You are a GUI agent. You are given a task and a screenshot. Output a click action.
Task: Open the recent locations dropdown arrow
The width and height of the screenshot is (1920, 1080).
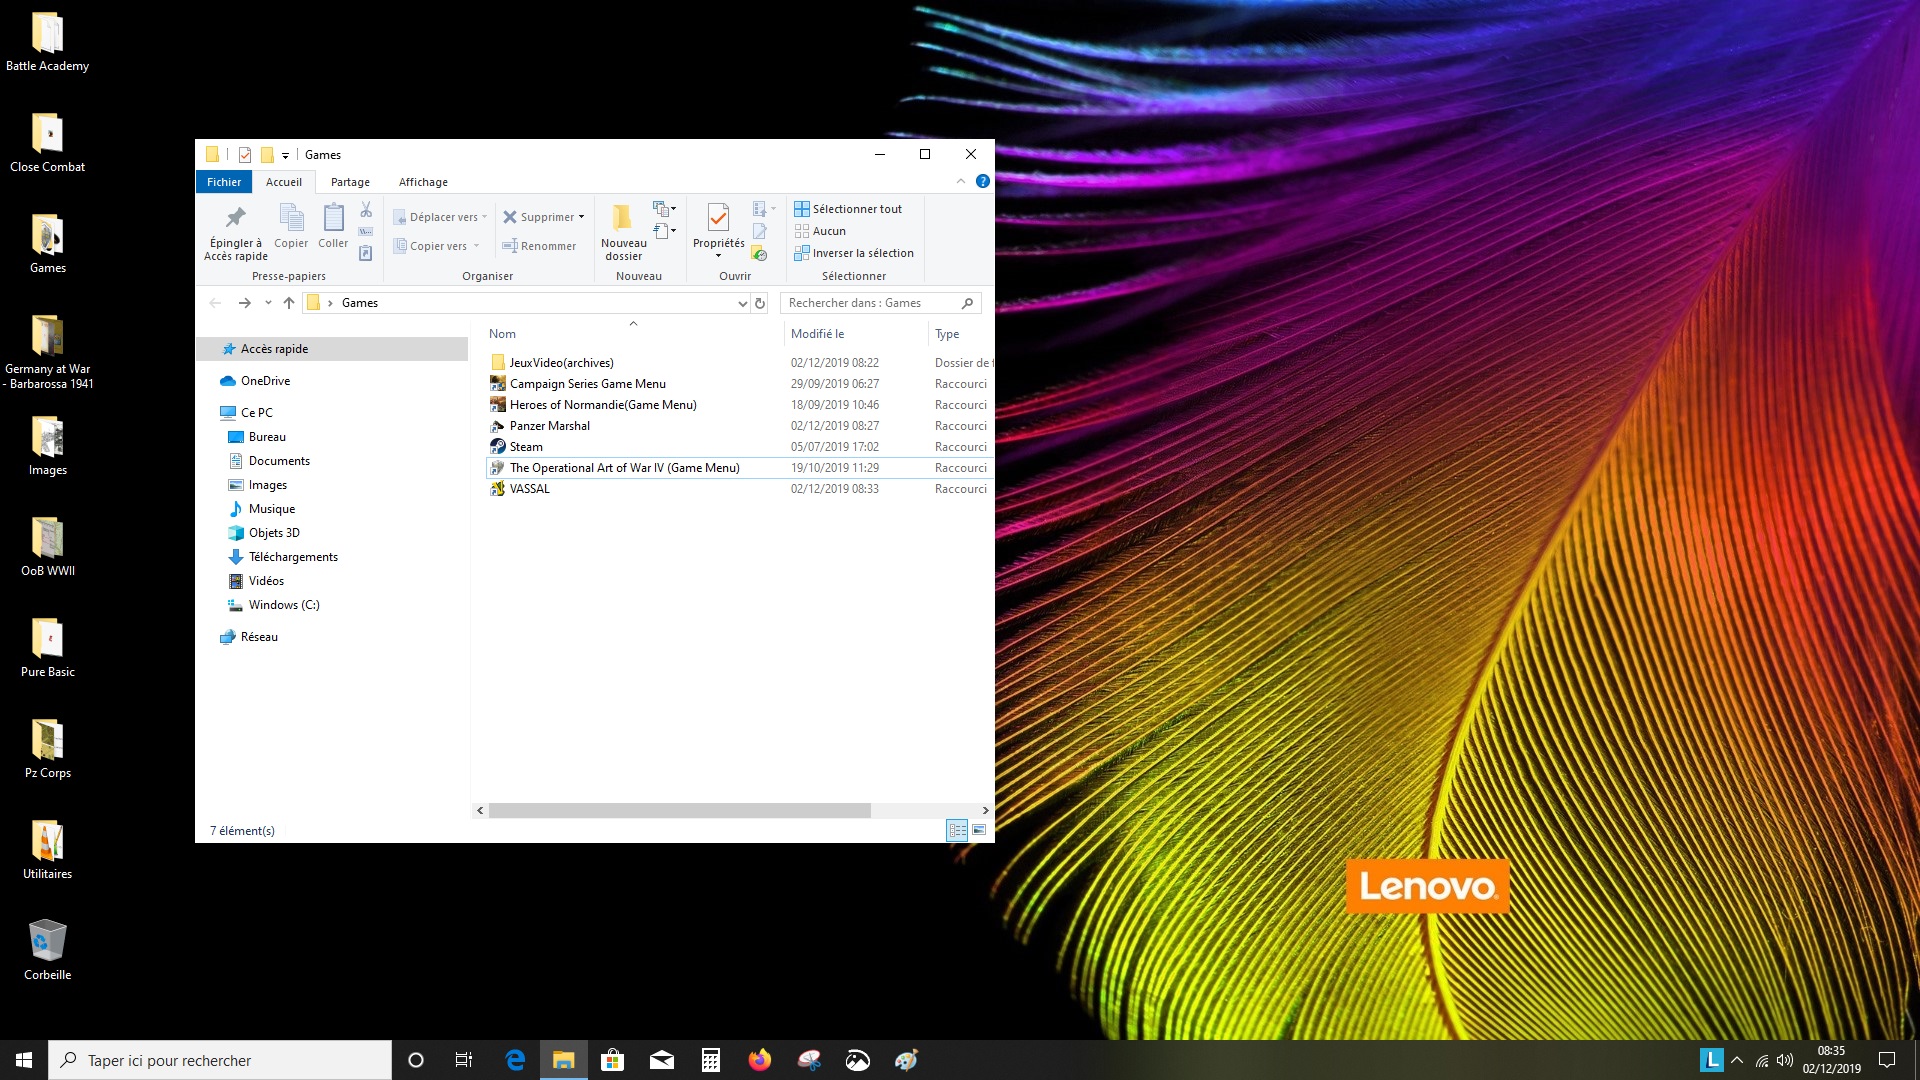coord(268,303)
